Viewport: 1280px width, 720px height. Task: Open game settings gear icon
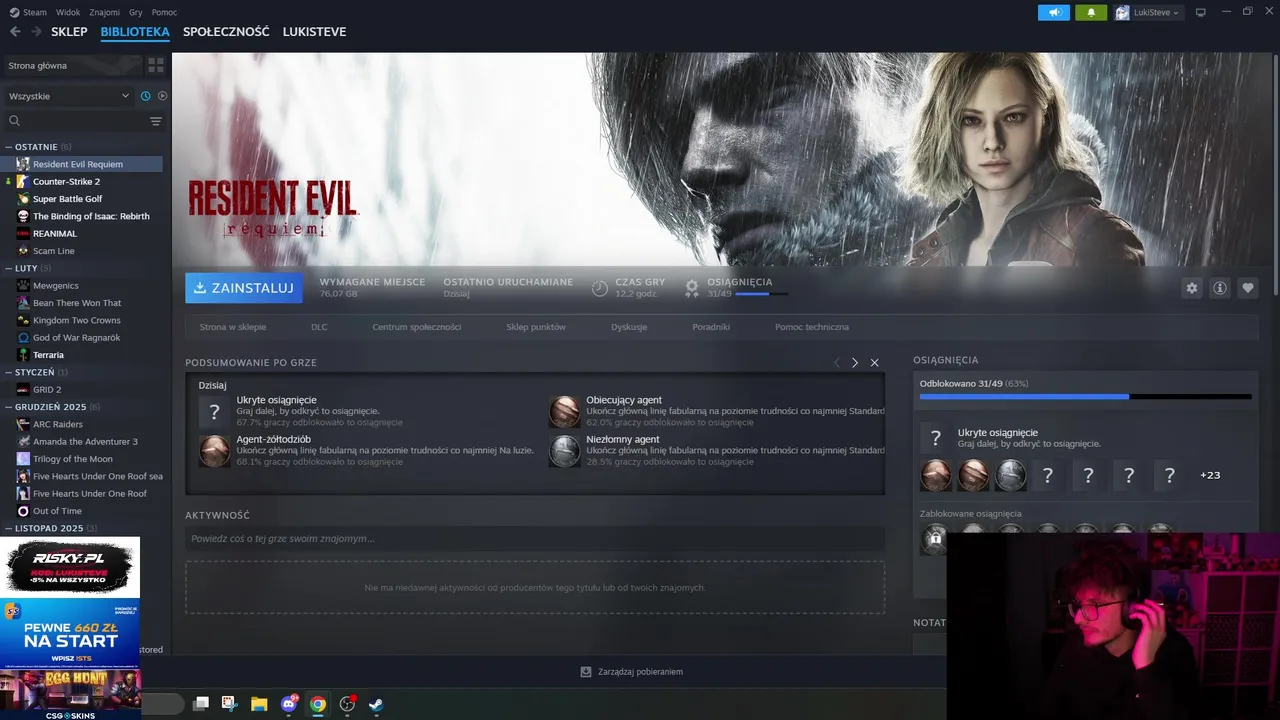click(x=1191, y=288)
